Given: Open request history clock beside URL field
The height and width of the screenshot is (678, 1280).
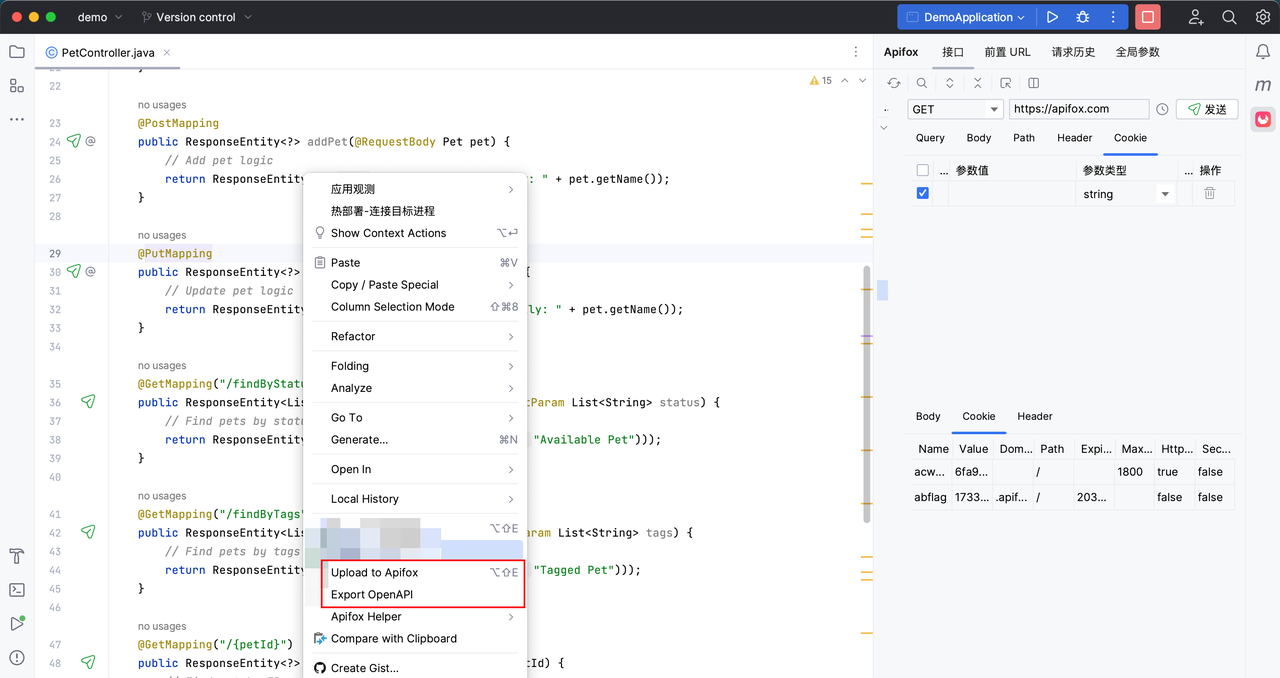Looking at the screenshot, I should point(1162,110).
